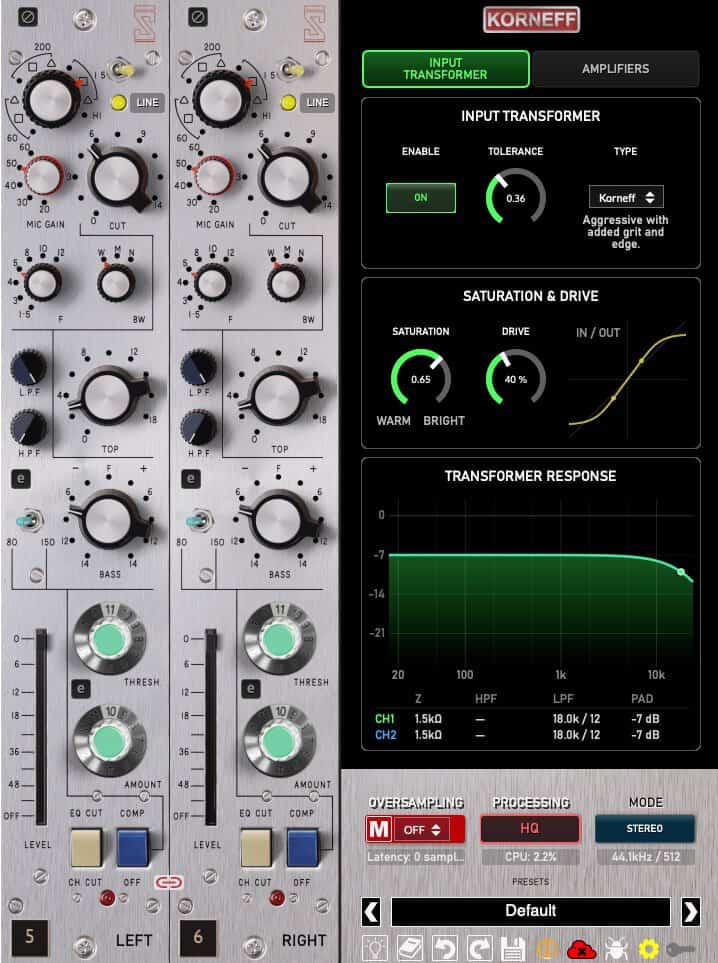The width and height of the screenshot is (718, 963).
Task: Click the key license icon
Action: 681,949
